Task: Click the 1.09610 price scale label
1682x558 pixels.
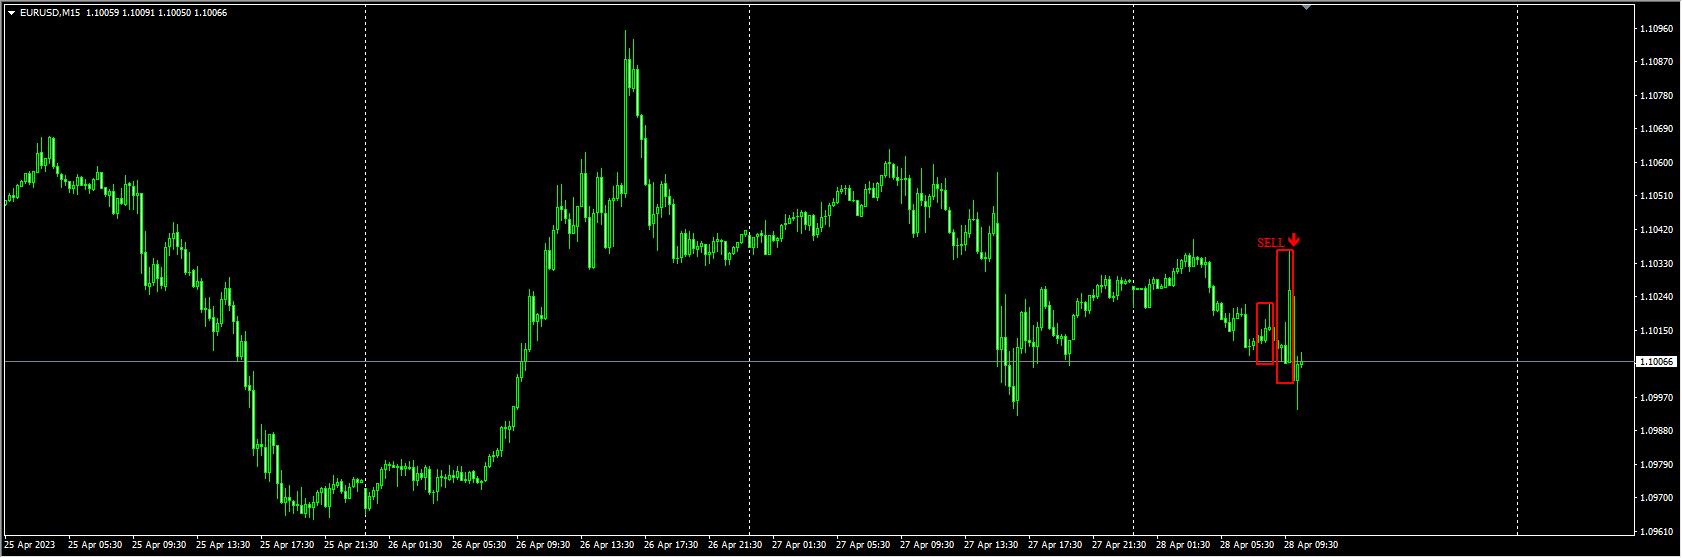Action: pos(1657,532)
